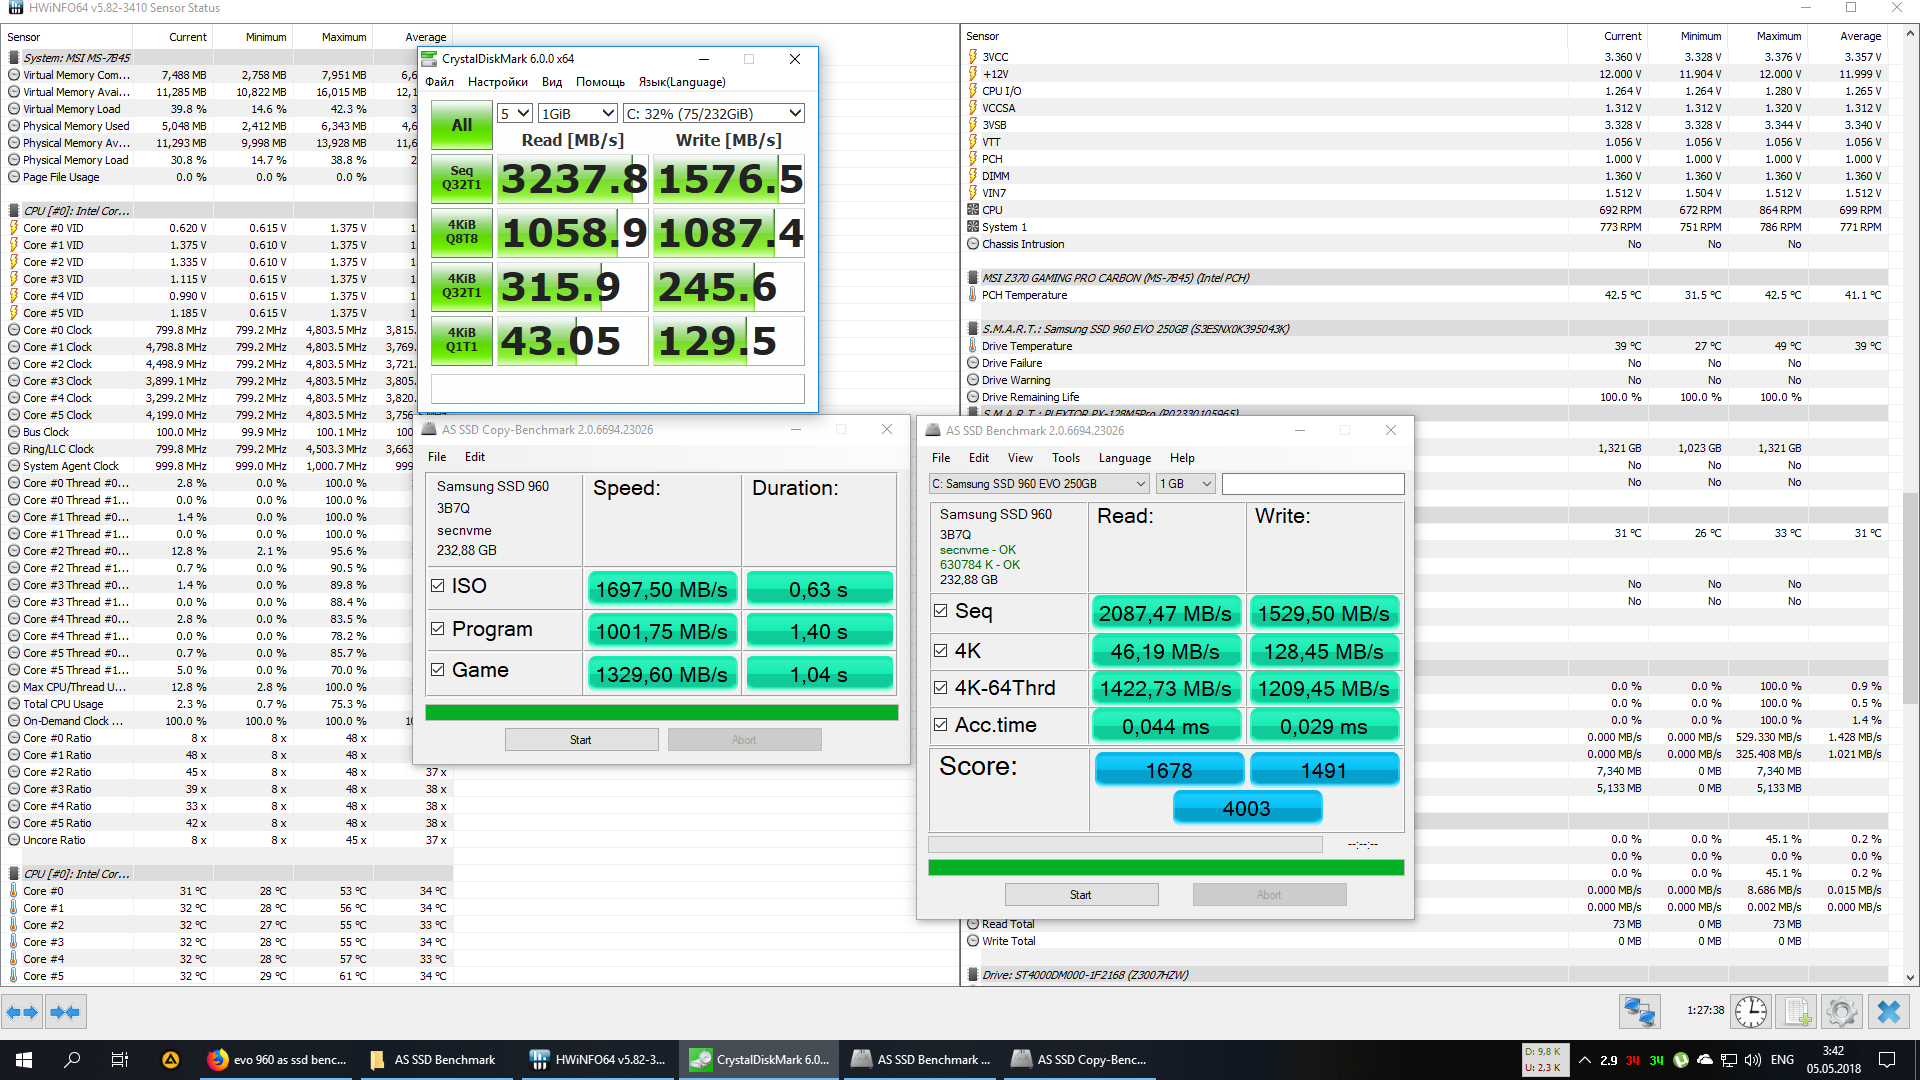Open HWiNFO network remote monitoring icon
Screen dimensions: 1920x1080
pos(1640,1012)
